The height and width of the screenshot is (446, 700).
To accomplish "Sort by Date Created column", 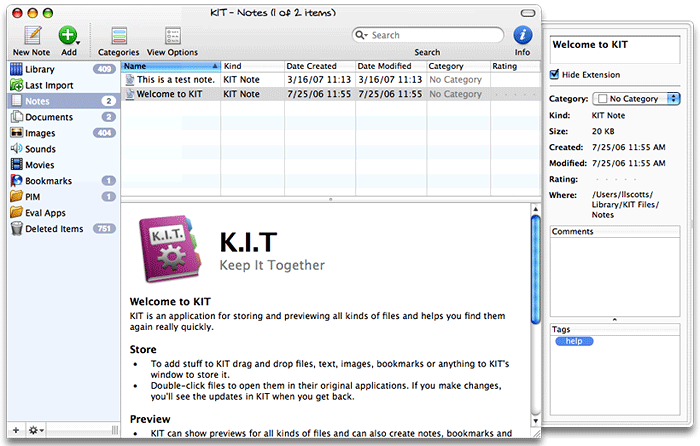I will (320, 66).
